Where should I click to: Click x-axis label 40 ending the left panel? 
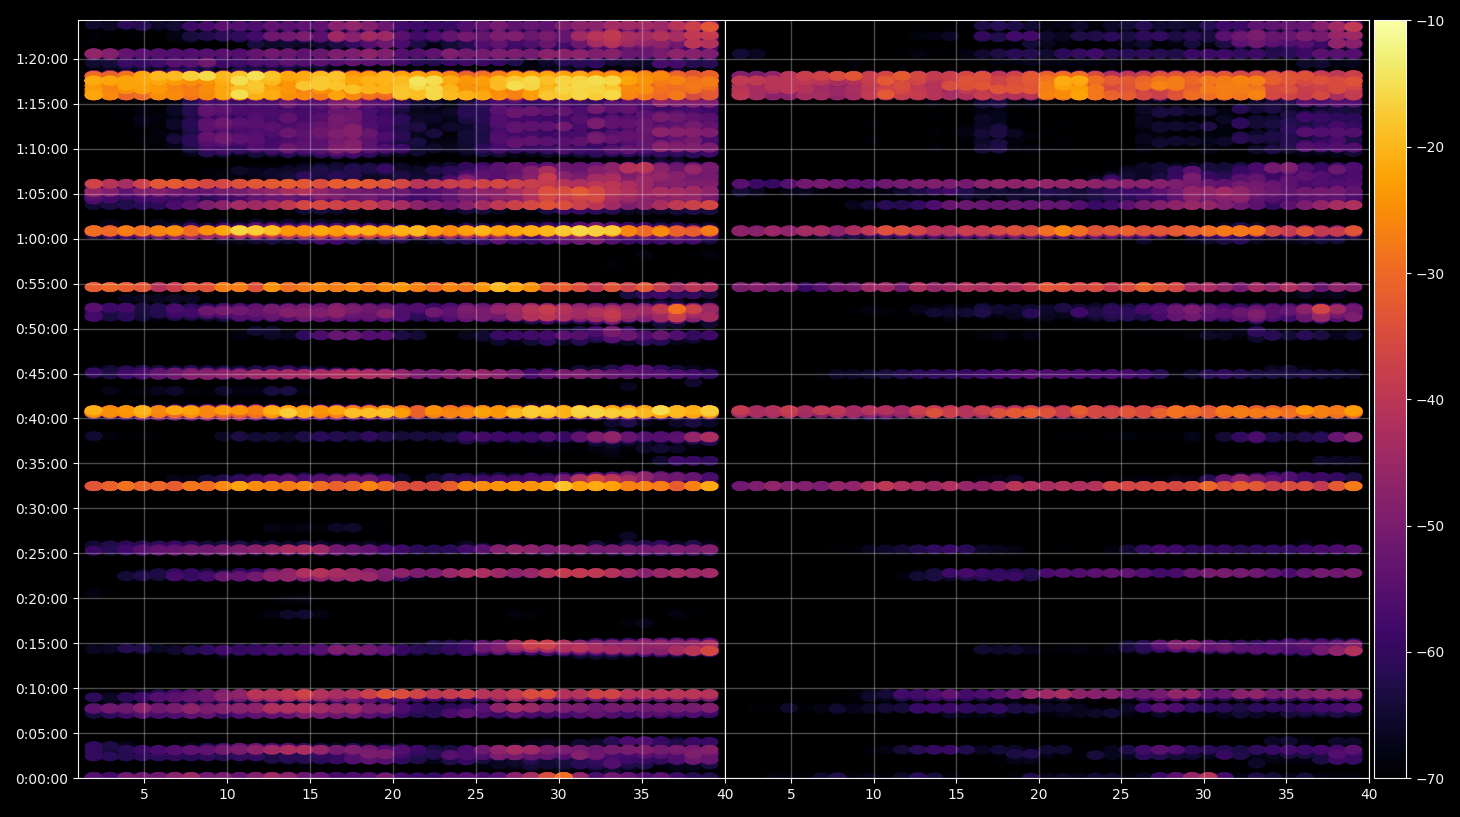pos(725,795)
